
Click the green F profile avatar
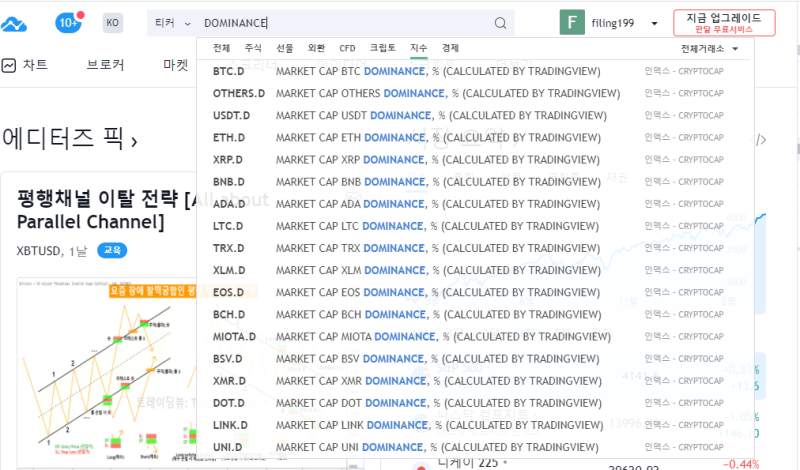pyautogui.click(x=572, y=22)
